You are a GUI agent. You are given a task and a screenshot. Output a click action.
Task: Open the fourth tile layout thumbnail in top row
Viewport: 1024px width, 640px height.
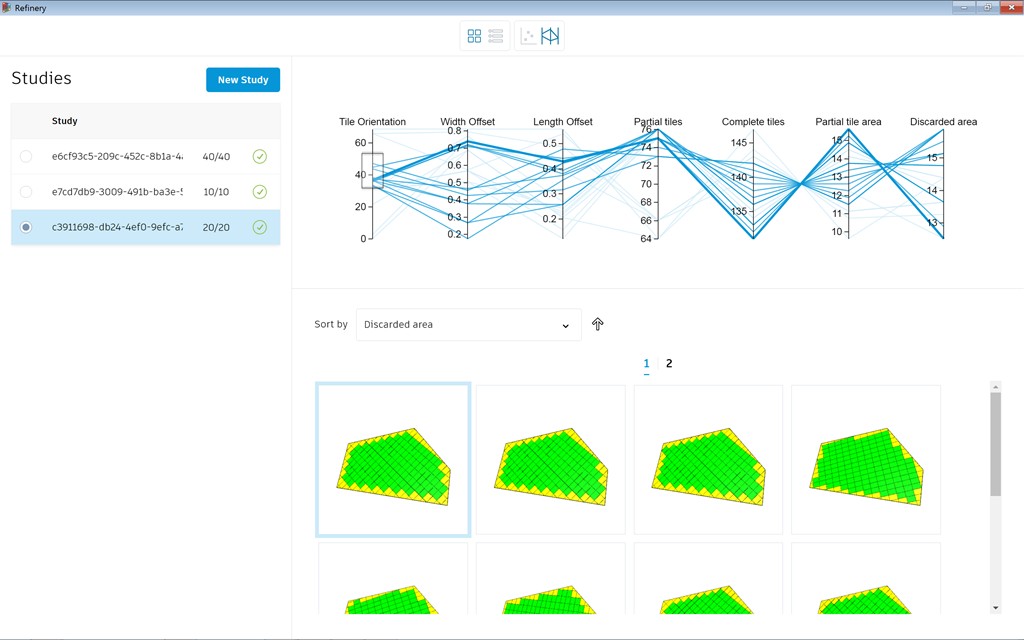pyautogui.click(x=866, y=460)
